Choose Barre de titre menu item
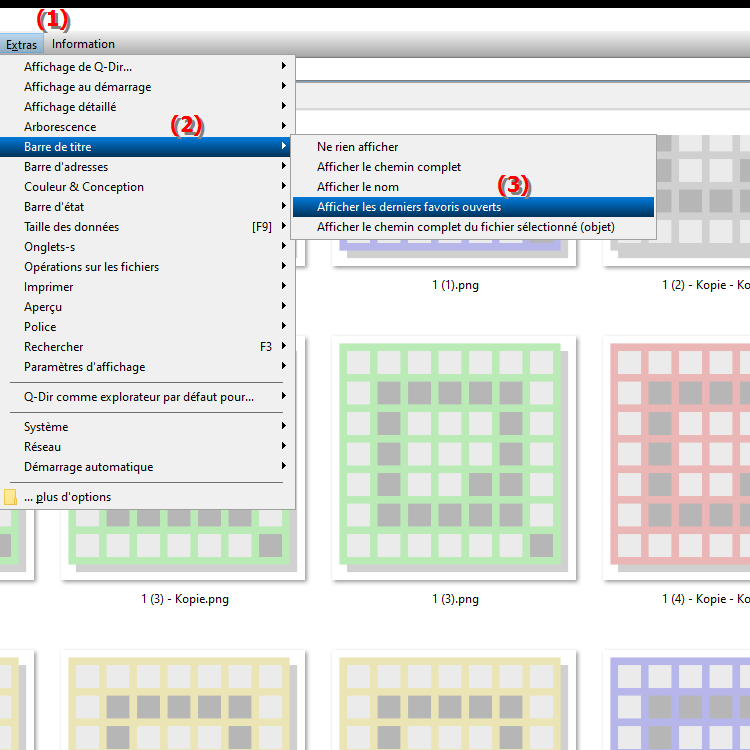 (147, 147)
